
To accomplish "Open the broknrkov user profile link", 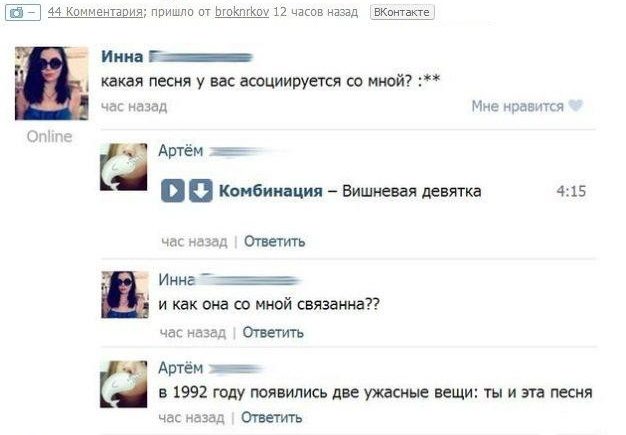I will coord(242,12).
